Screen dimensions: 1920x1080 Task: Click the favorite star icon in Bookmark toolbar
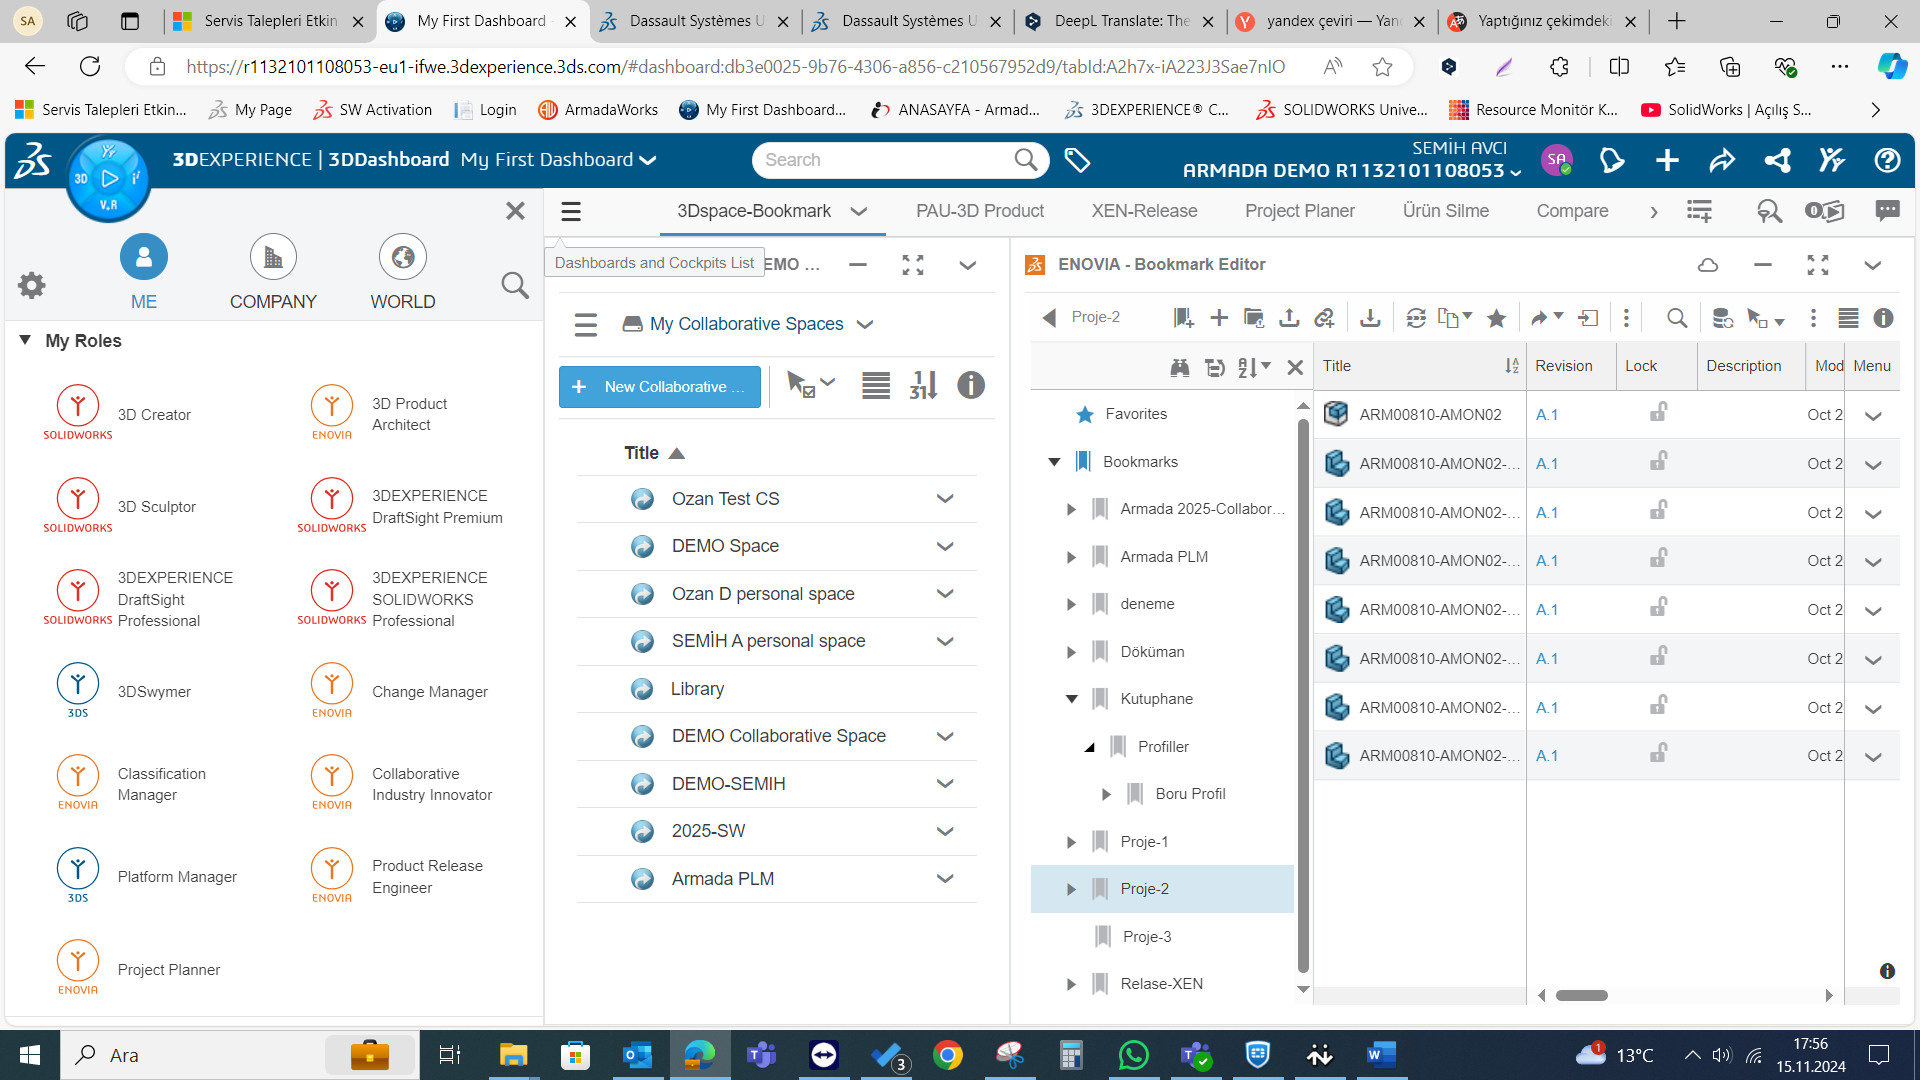[x=1496, y=318]
